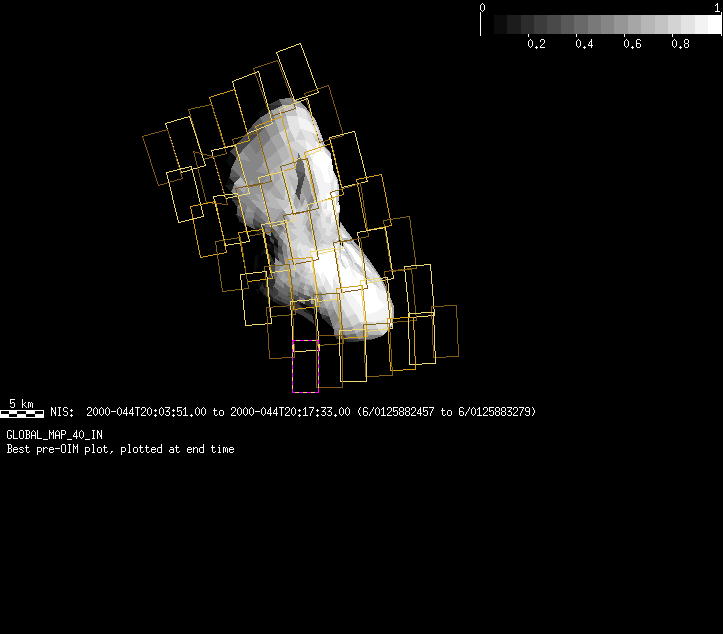
Task: Click the 'NIS:' instrument label
Action: pos(62,412)
